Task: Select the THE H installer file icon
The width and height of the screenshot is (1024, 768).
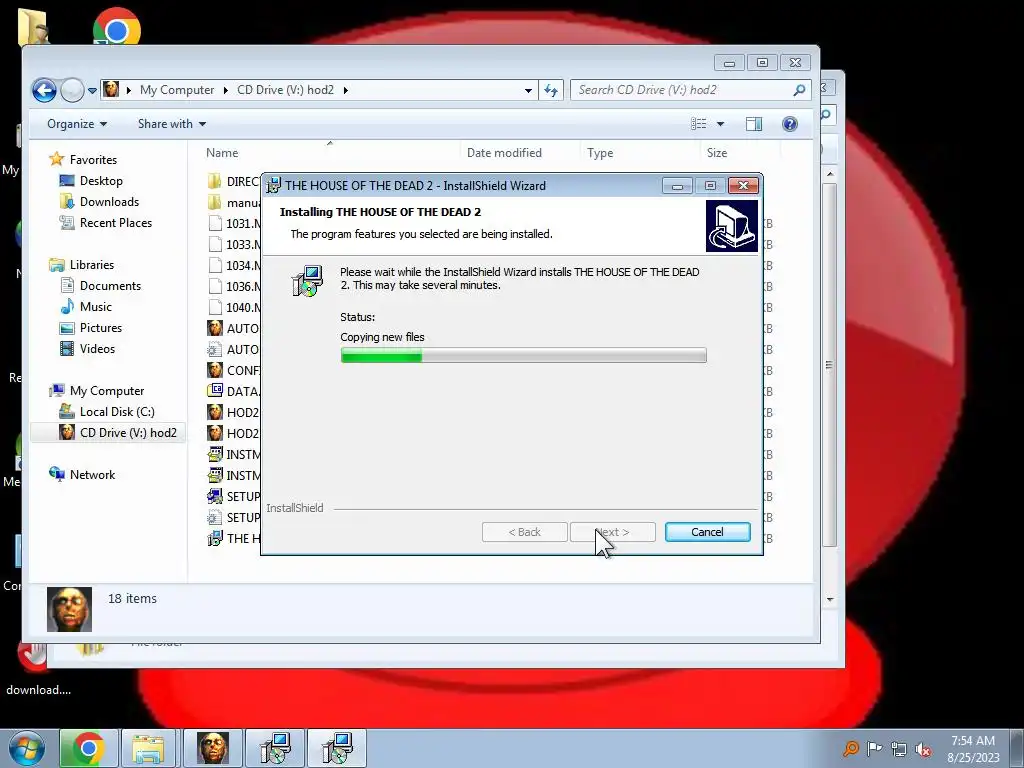Action: pyautogui.click(x=215, y=538)
